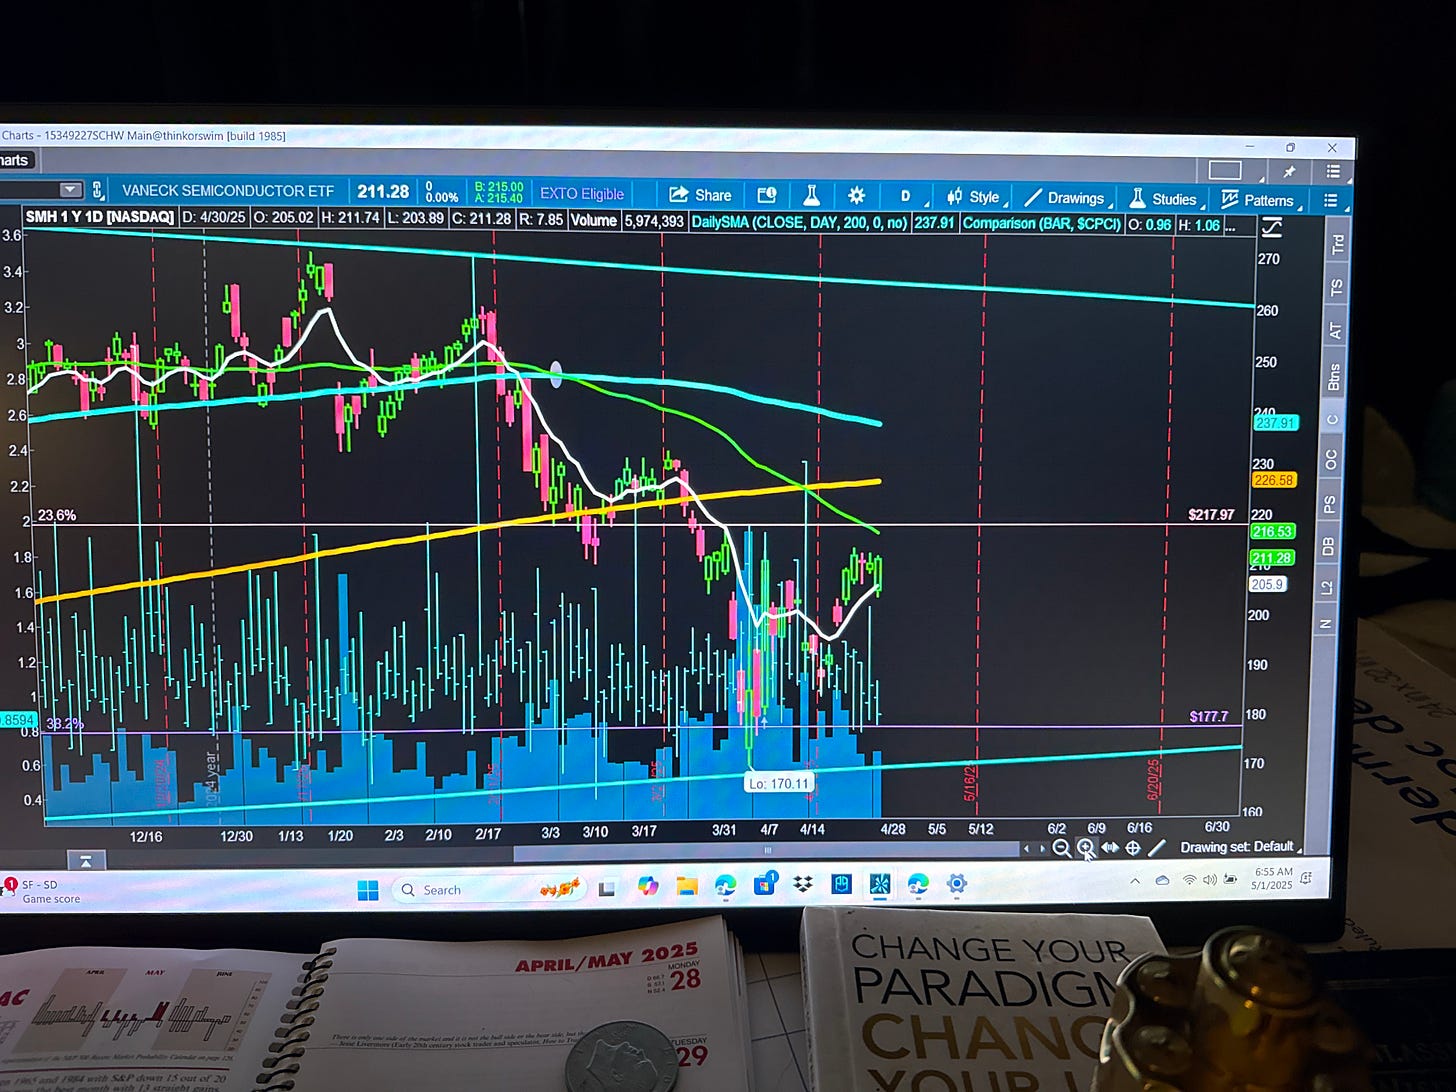Click the $177.7 Fibonacci level label
Viewport: 1456px width, 1092px height.
point(1209,716)
